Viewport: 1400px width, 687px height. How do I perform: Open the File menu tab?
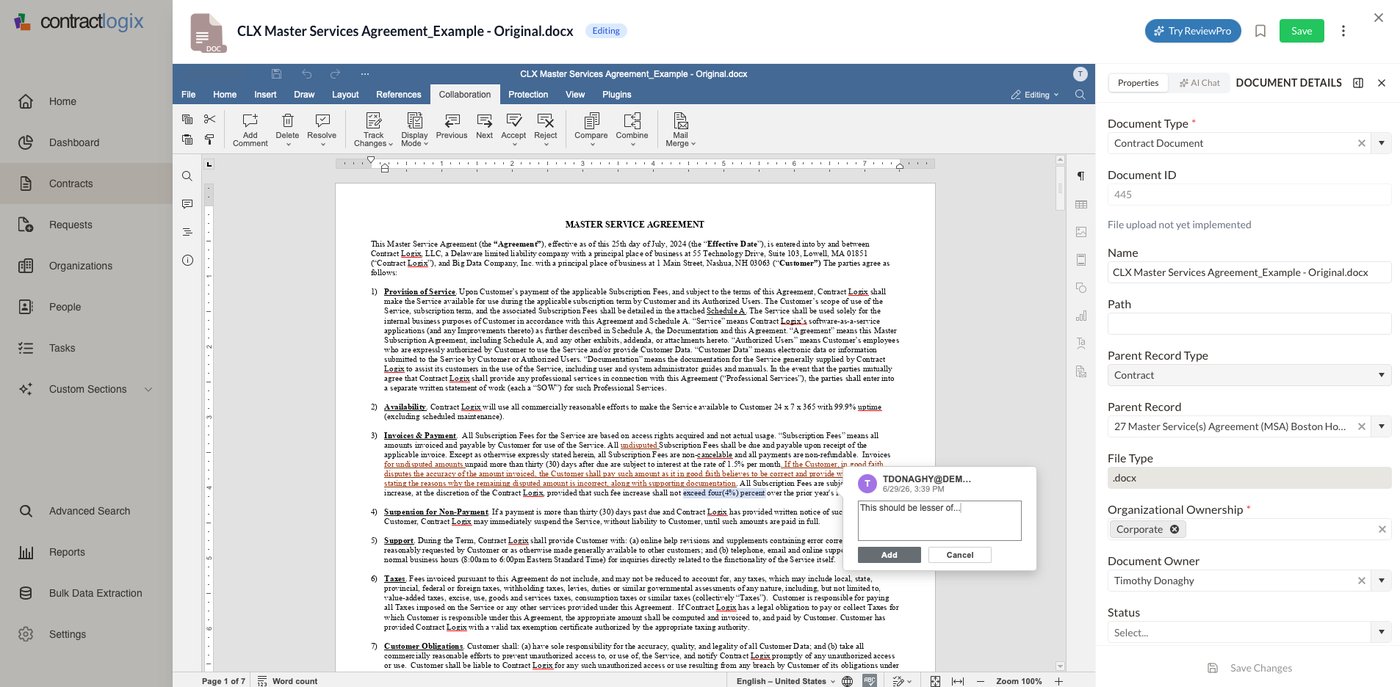[188, 95]
